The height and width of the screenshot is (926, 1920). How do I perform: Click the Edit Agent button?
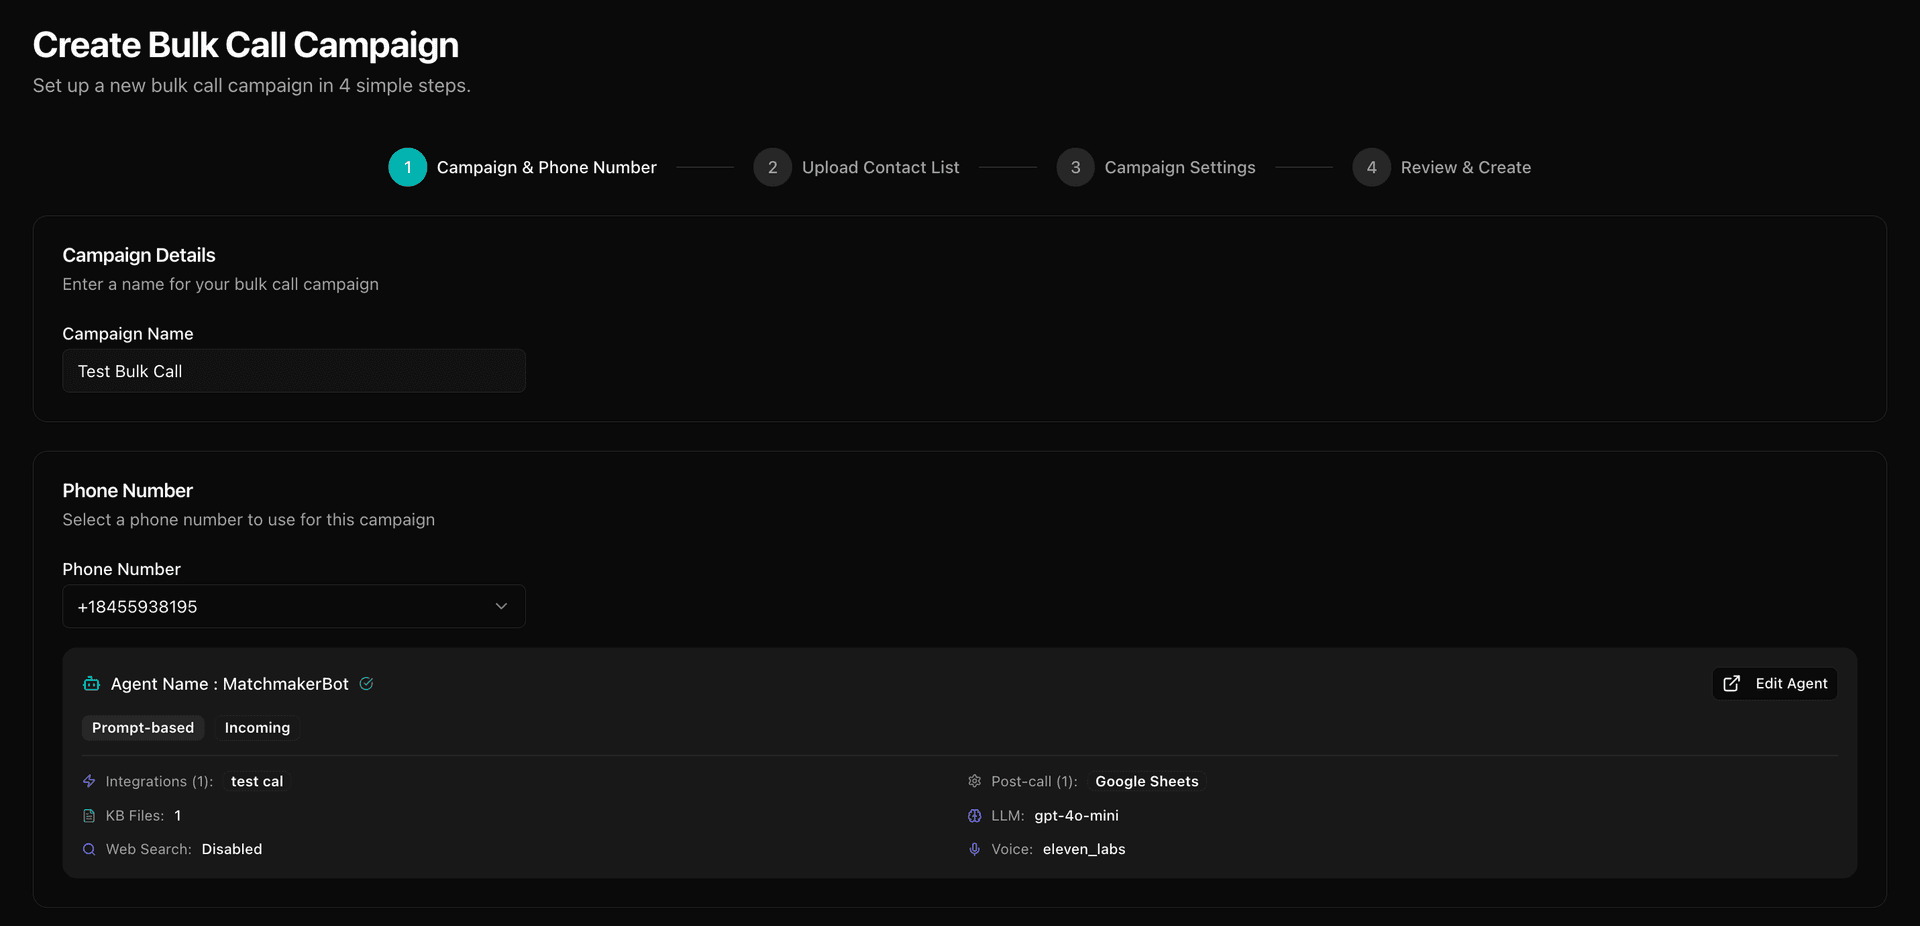(x=1775, y=684)
